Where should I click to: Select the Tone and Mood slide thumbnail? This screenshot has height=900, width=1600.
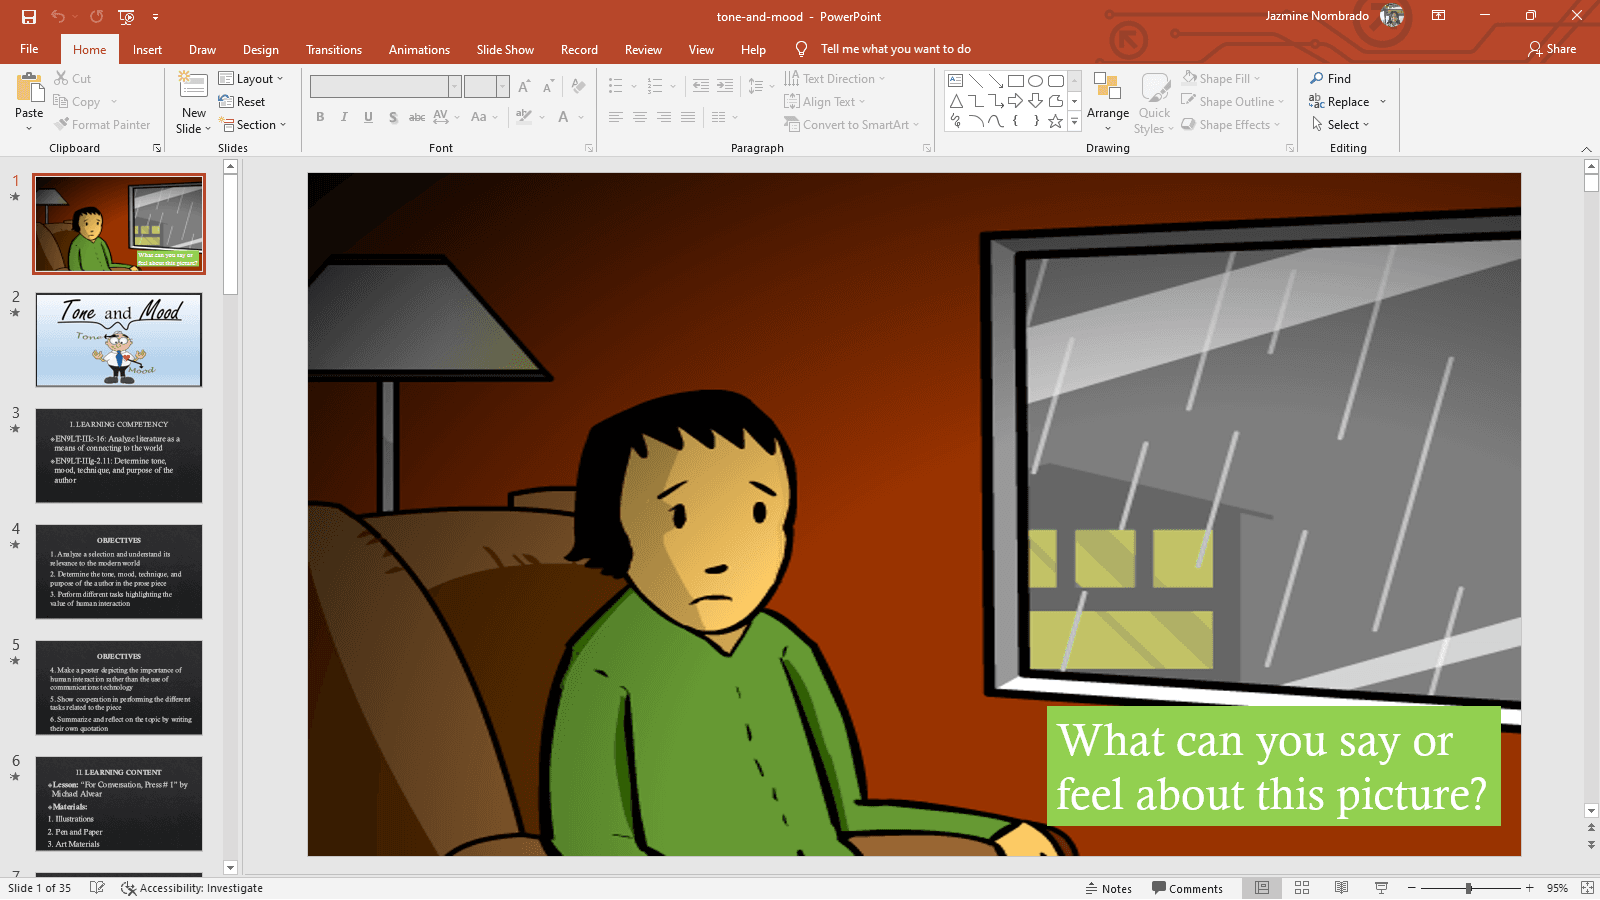coord(118,340)
